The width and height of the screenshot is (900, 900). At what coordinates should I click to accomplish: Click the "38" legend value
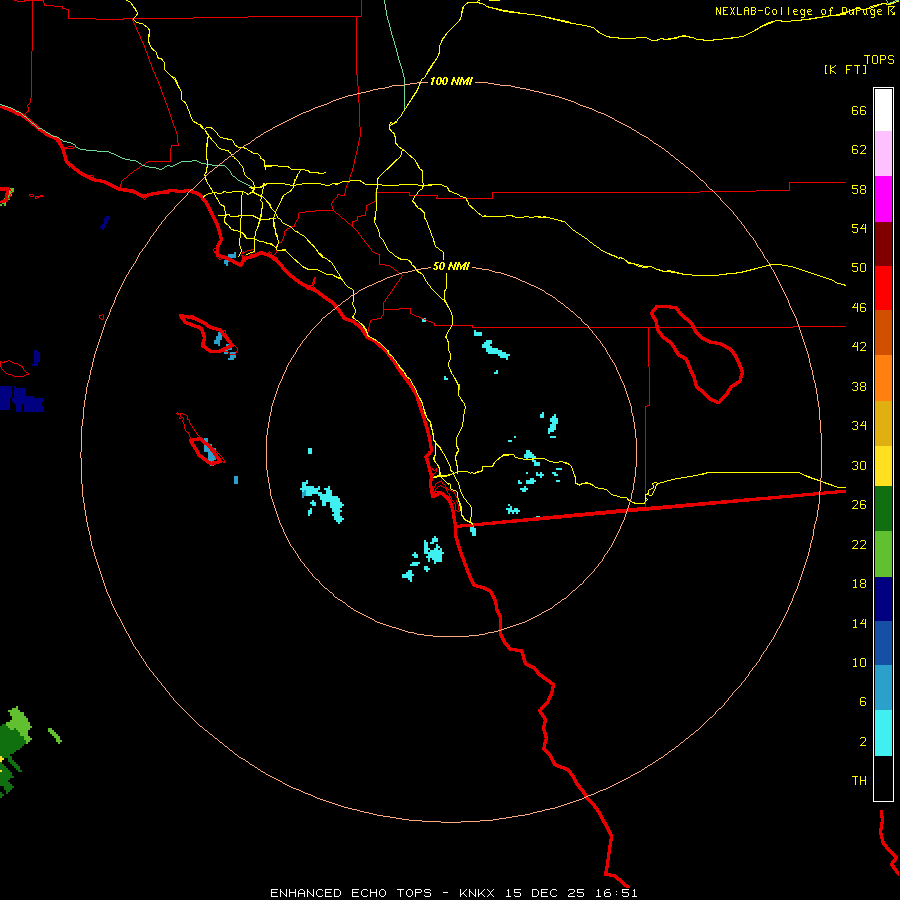click(x=859, y=386)
